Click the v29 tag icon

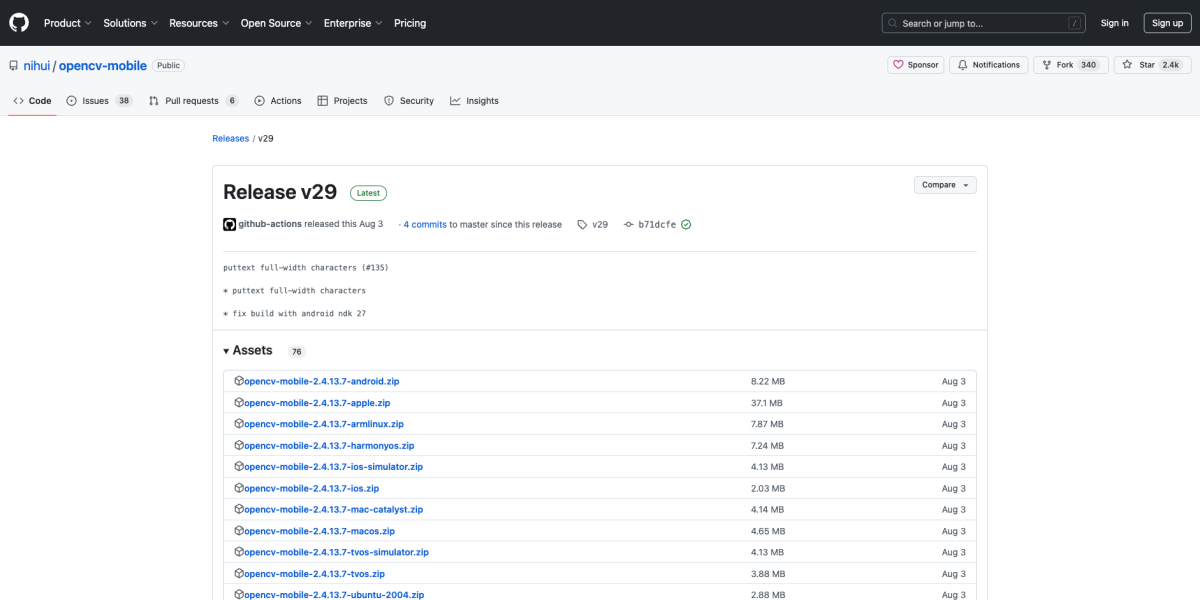582,225
